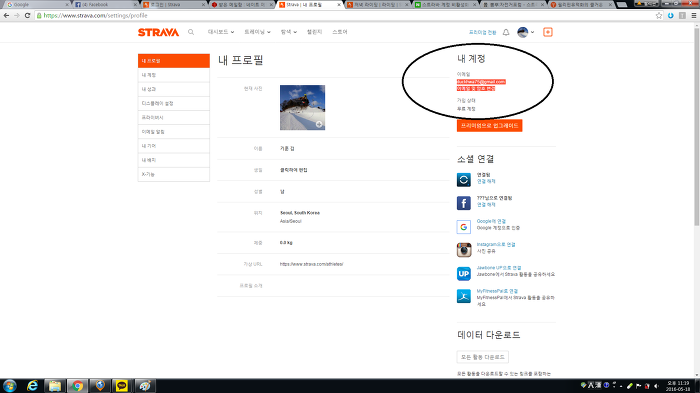Click the profile URL strava.com/athletes/ text
700x393 pixels.
pos(311,264)
